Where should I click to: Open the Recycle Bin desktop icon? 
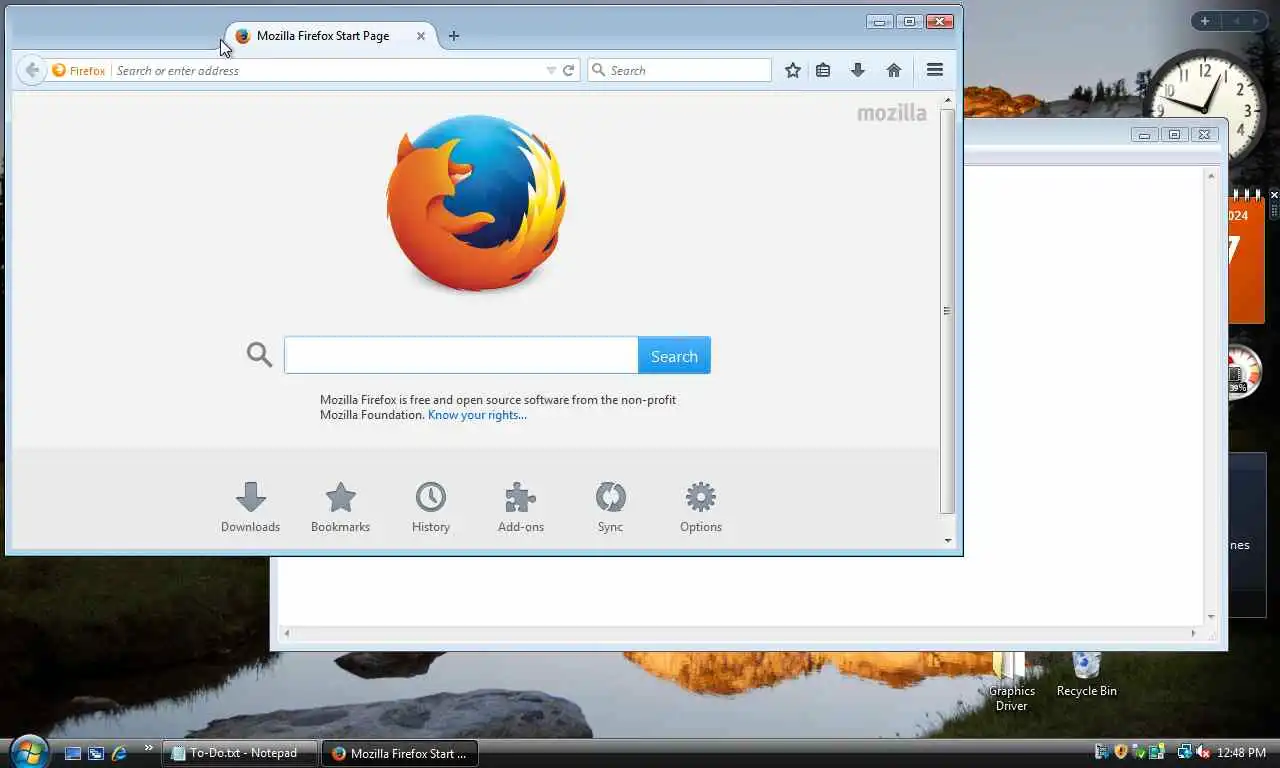[1087, 675]
